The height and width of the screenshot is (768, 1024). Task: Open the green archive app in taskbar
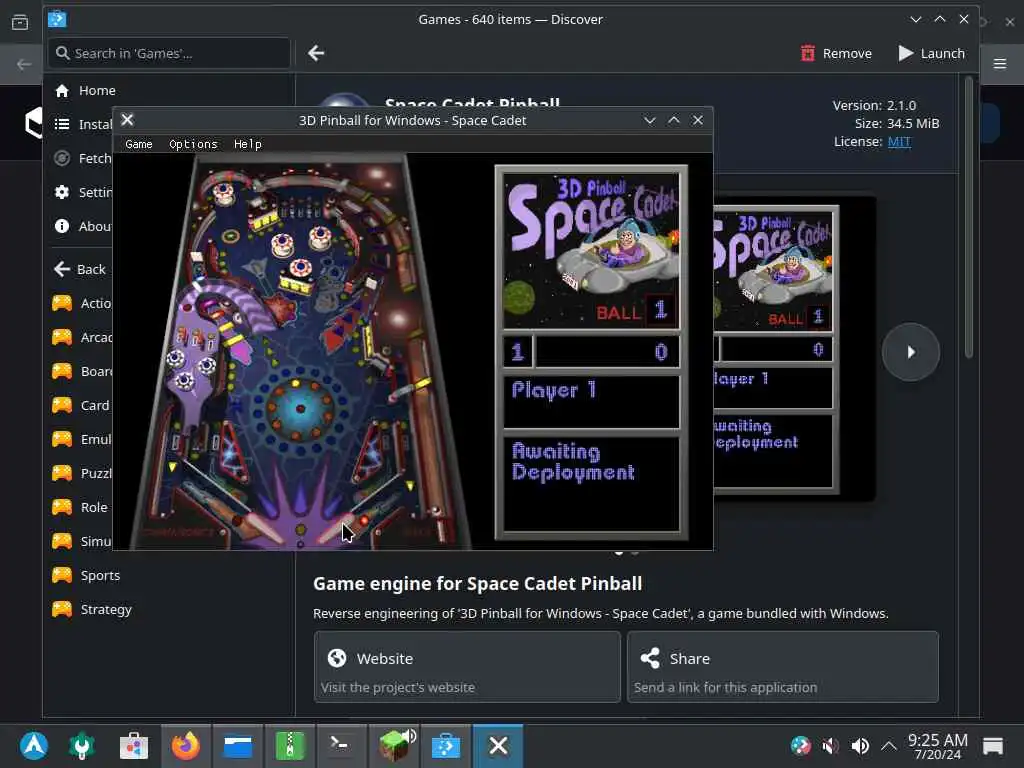[290, 746]
